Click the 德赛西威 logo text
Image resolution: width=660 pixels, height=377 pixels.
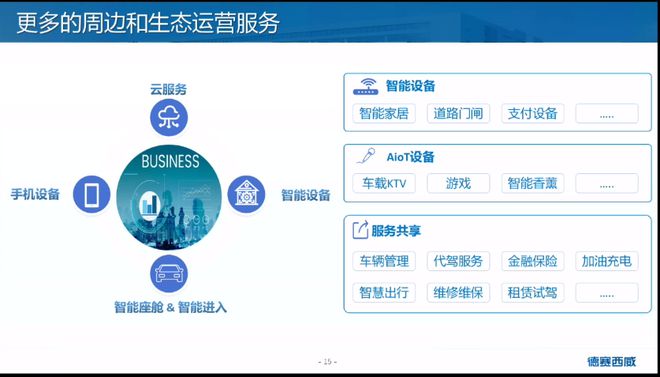[612, 361]
